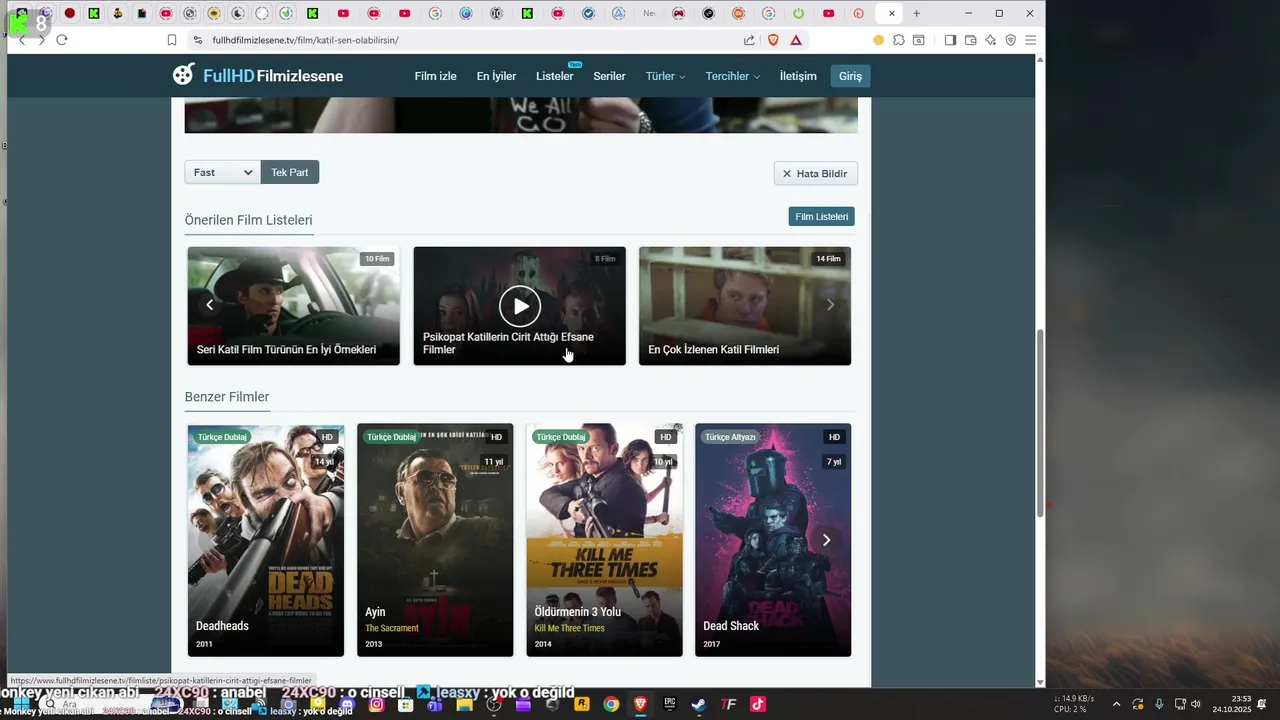Close the active browser tab

(x=891, y=13)
